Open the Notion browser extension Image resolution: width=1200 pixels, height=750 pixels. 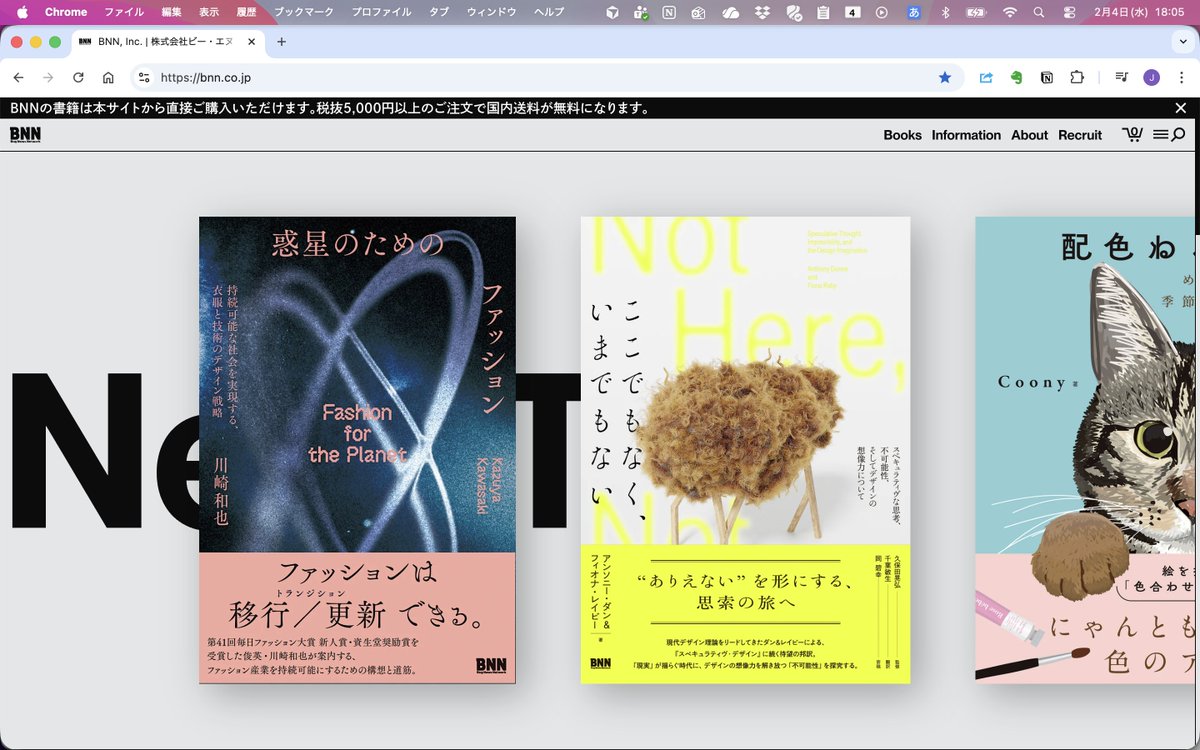(x=1047, y=77)
